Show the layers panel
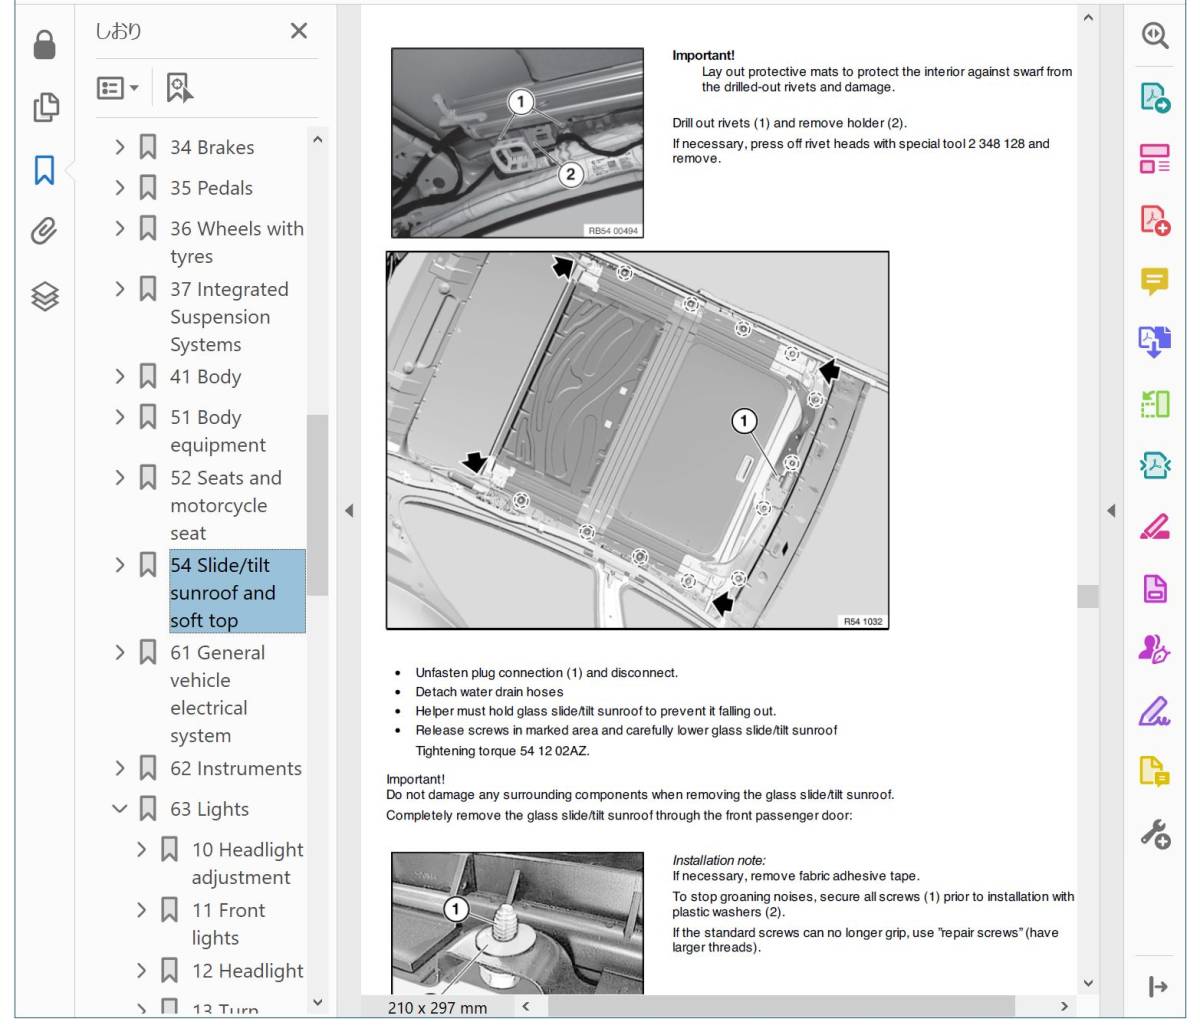The height and width of the screenshot is (1032, 1200). [45, 295]
